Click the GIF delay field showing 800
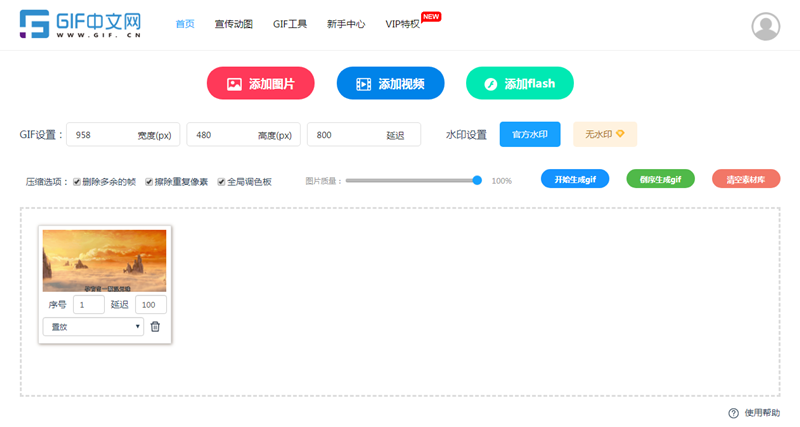The width and height of the screenshot is (800, 427). 364,135
